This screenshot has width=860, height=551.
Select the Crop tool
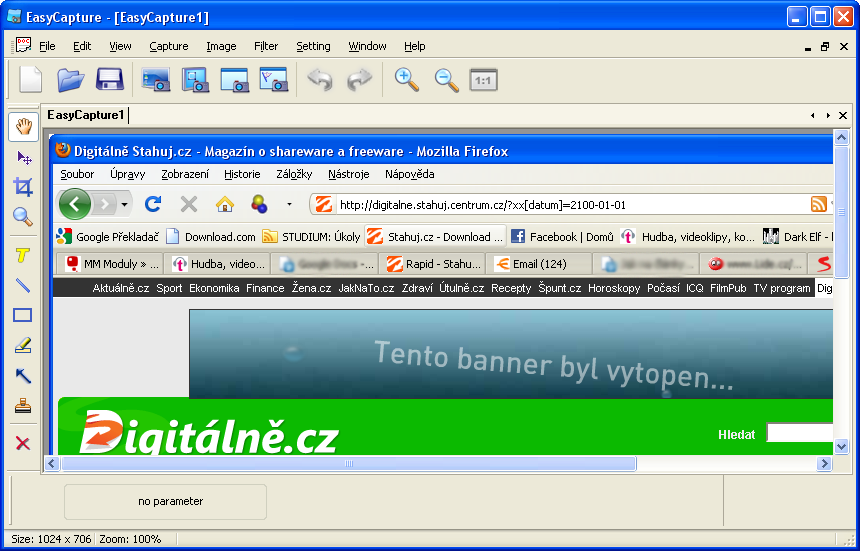23,187
